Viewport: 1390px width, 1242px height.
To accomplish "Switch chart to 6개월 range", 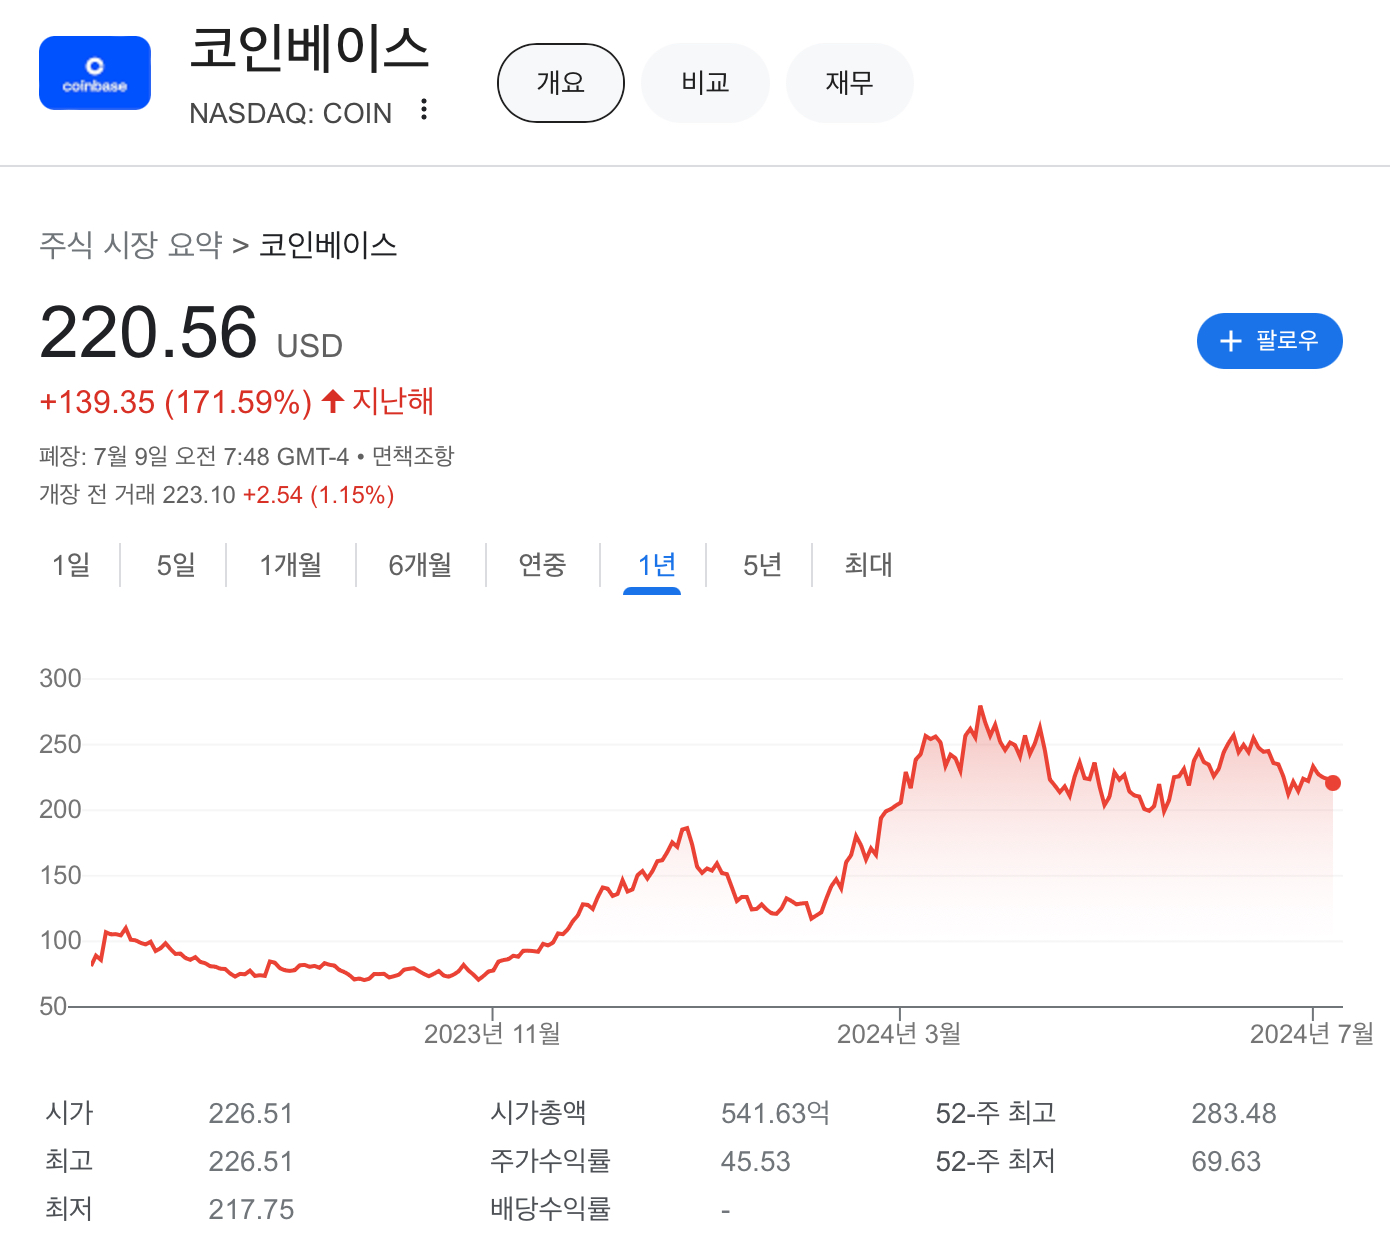I will [420, 565].
